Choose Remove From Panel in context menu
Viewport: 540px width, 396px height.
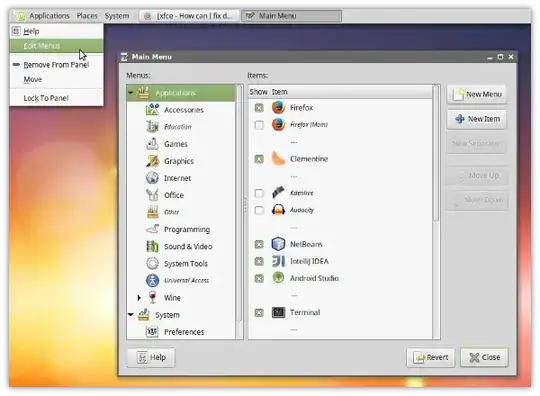pyautogui.click(x=56, y=65)
